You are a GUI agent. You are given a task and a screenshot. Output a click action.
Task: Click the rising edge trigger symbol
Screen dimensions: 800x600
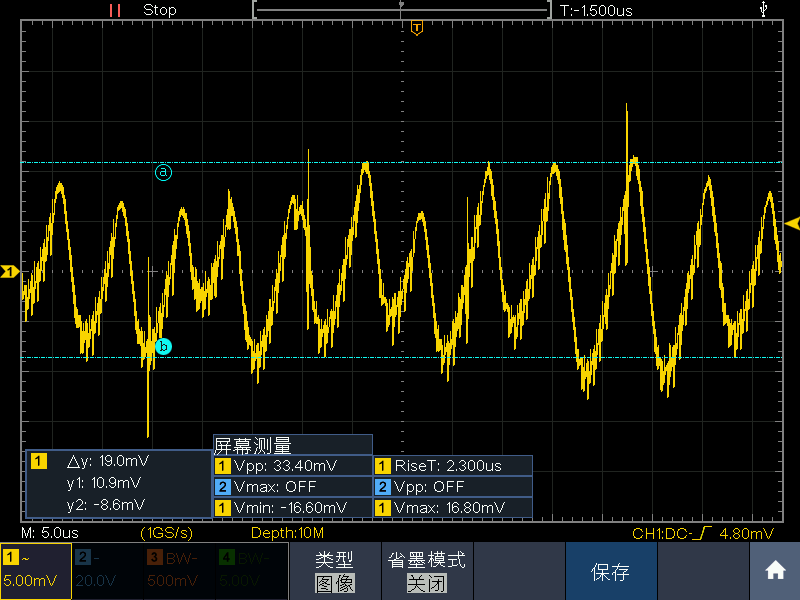click(703, 533)
